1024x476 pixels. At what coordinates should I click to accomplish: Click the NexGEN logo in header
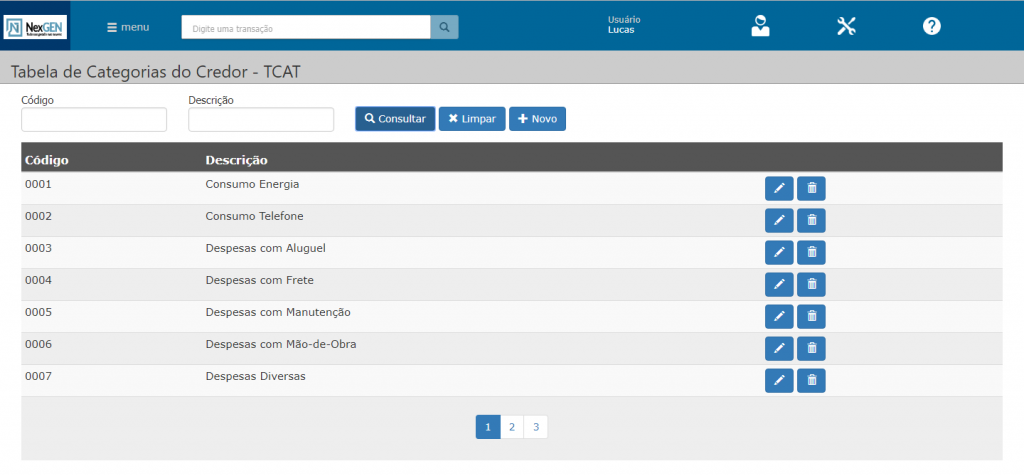coord(36,26)
